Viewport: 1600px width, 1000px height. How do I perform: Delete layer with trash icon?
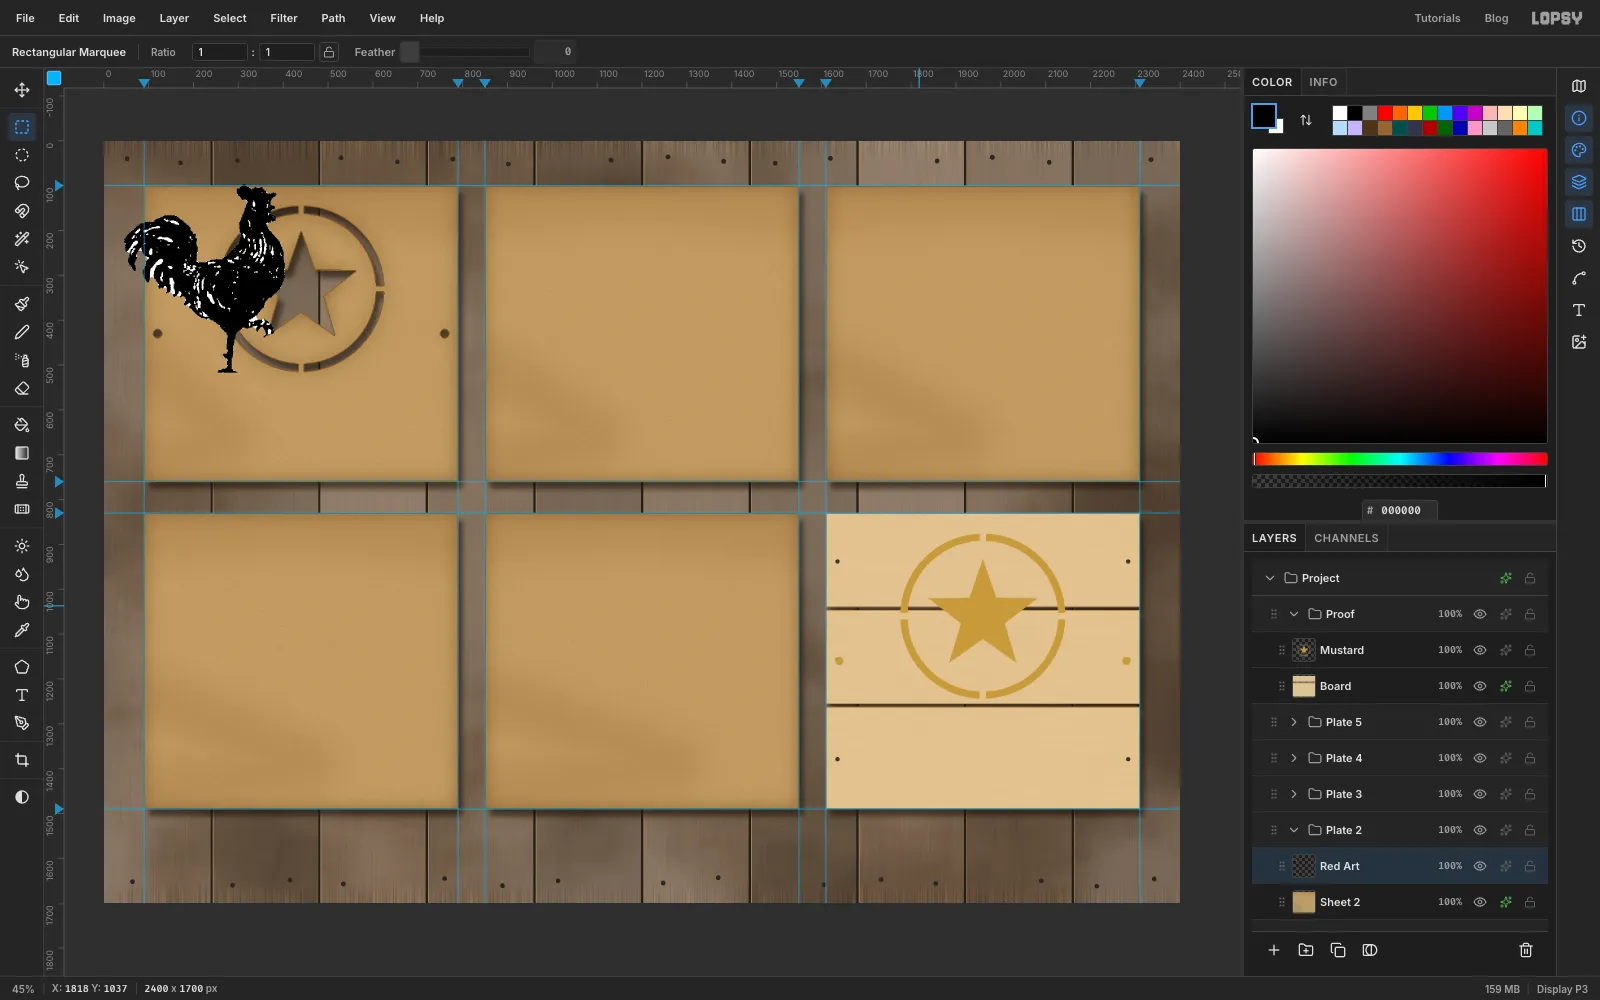click(x=1526, y=950)
